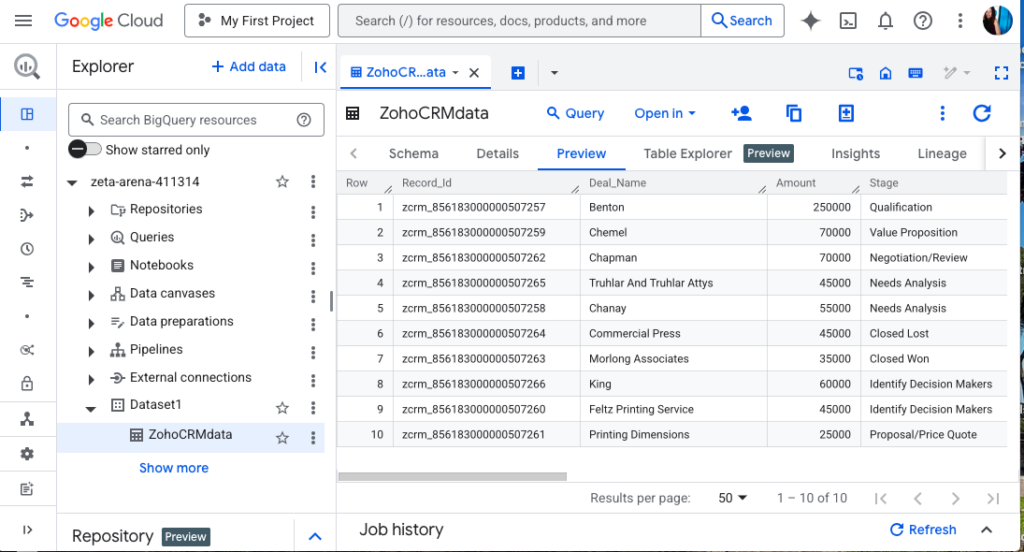Screen dimensions: 1024x552
Task: Refresh the ZohoCRMdata table
Action: (982, 113)
